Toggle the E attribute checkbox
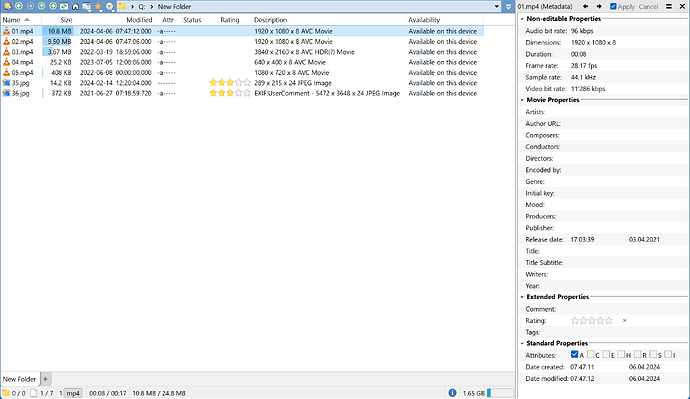This screenshot has width=690, height=399. pyautogui.click(x=606, y=354)
